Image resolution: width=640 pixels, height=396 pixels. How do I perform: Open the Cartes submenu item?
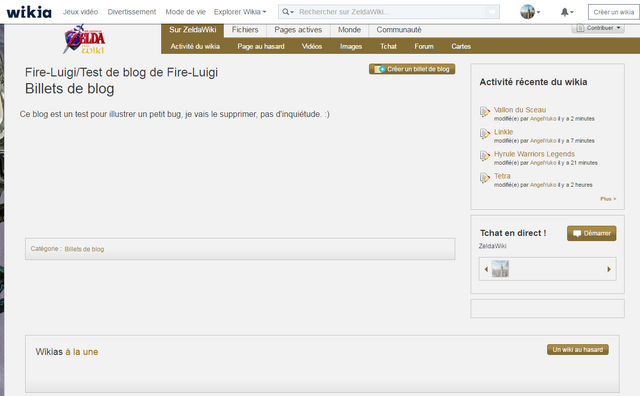[x=461, y=47]
